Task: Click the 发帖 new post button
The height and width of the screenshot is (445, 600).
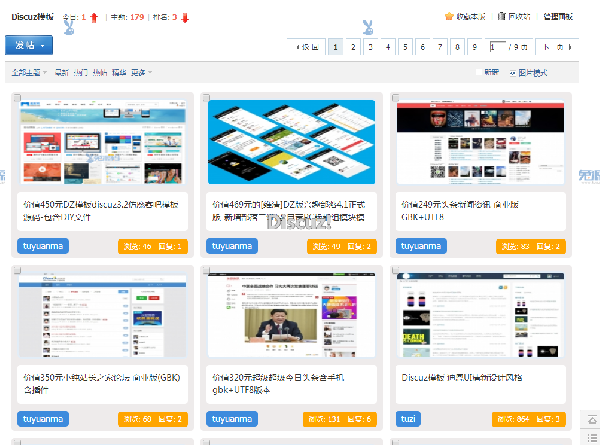Action: 29,45
